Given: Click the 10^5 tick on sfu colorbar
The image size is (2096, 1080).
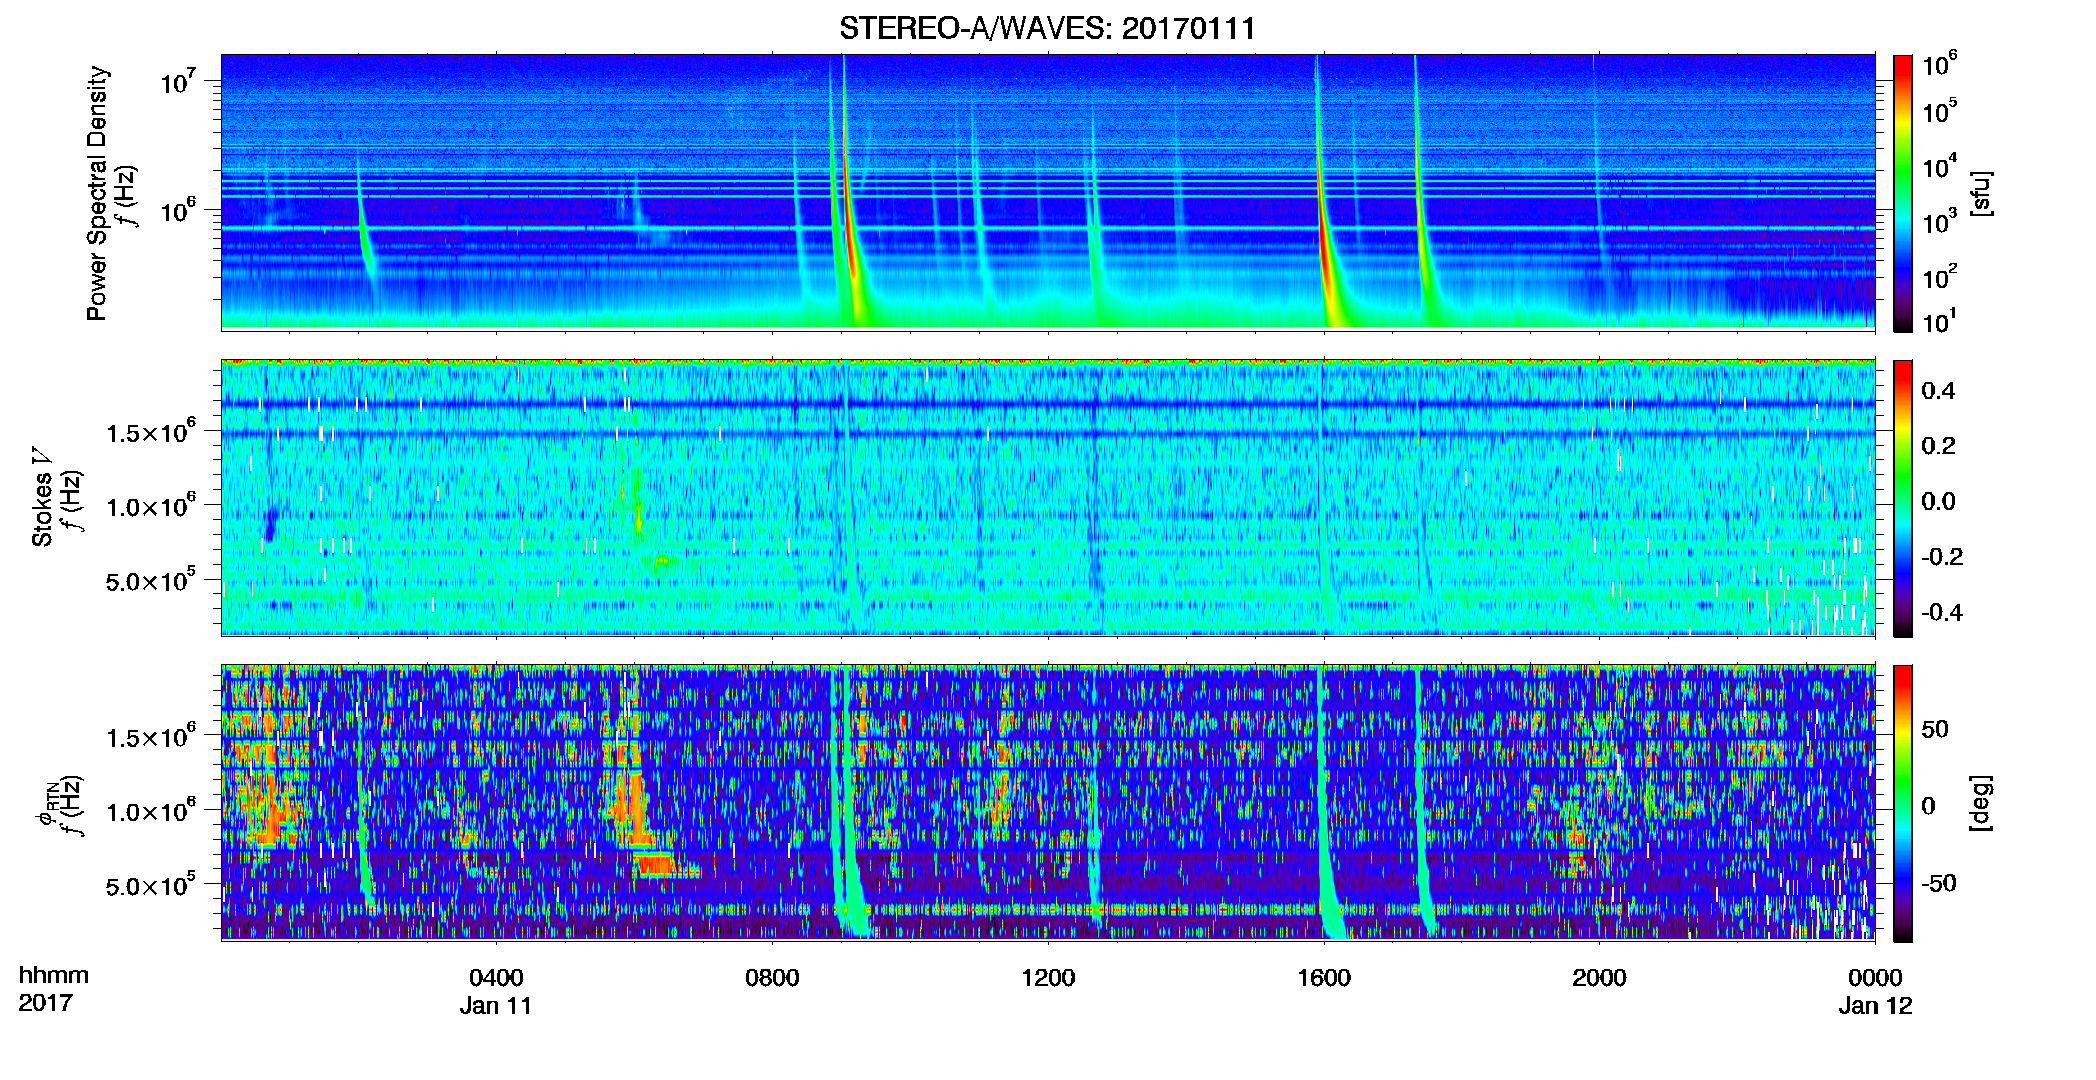Looking at the screenshot, I should click(x=1939, y=111).
